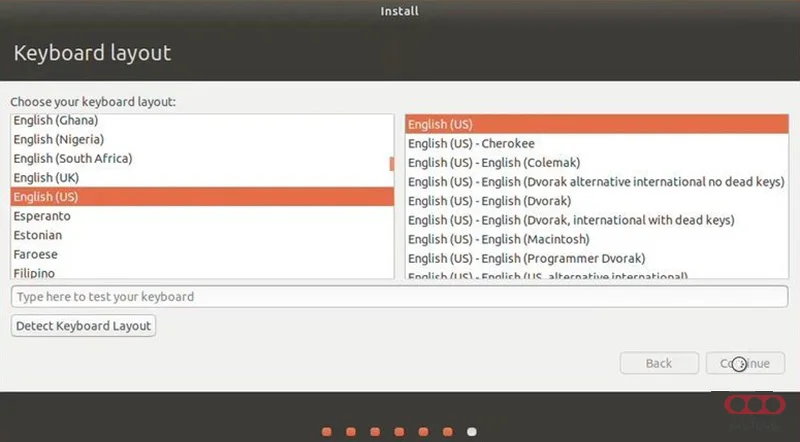
Task: Choose English (South Africa) layout
Action: (x=73, y=158)
